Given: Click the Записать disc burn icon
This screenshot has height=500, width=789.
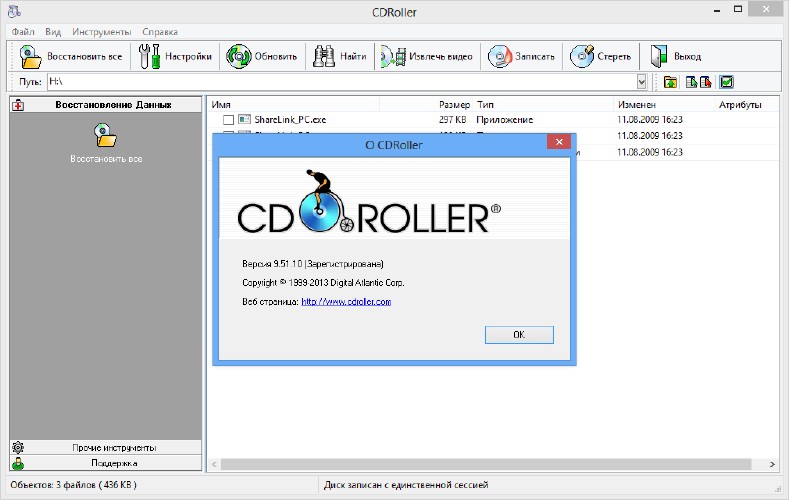Looking at the screenshot, I should pyautogui.click(x=500, y=56).
